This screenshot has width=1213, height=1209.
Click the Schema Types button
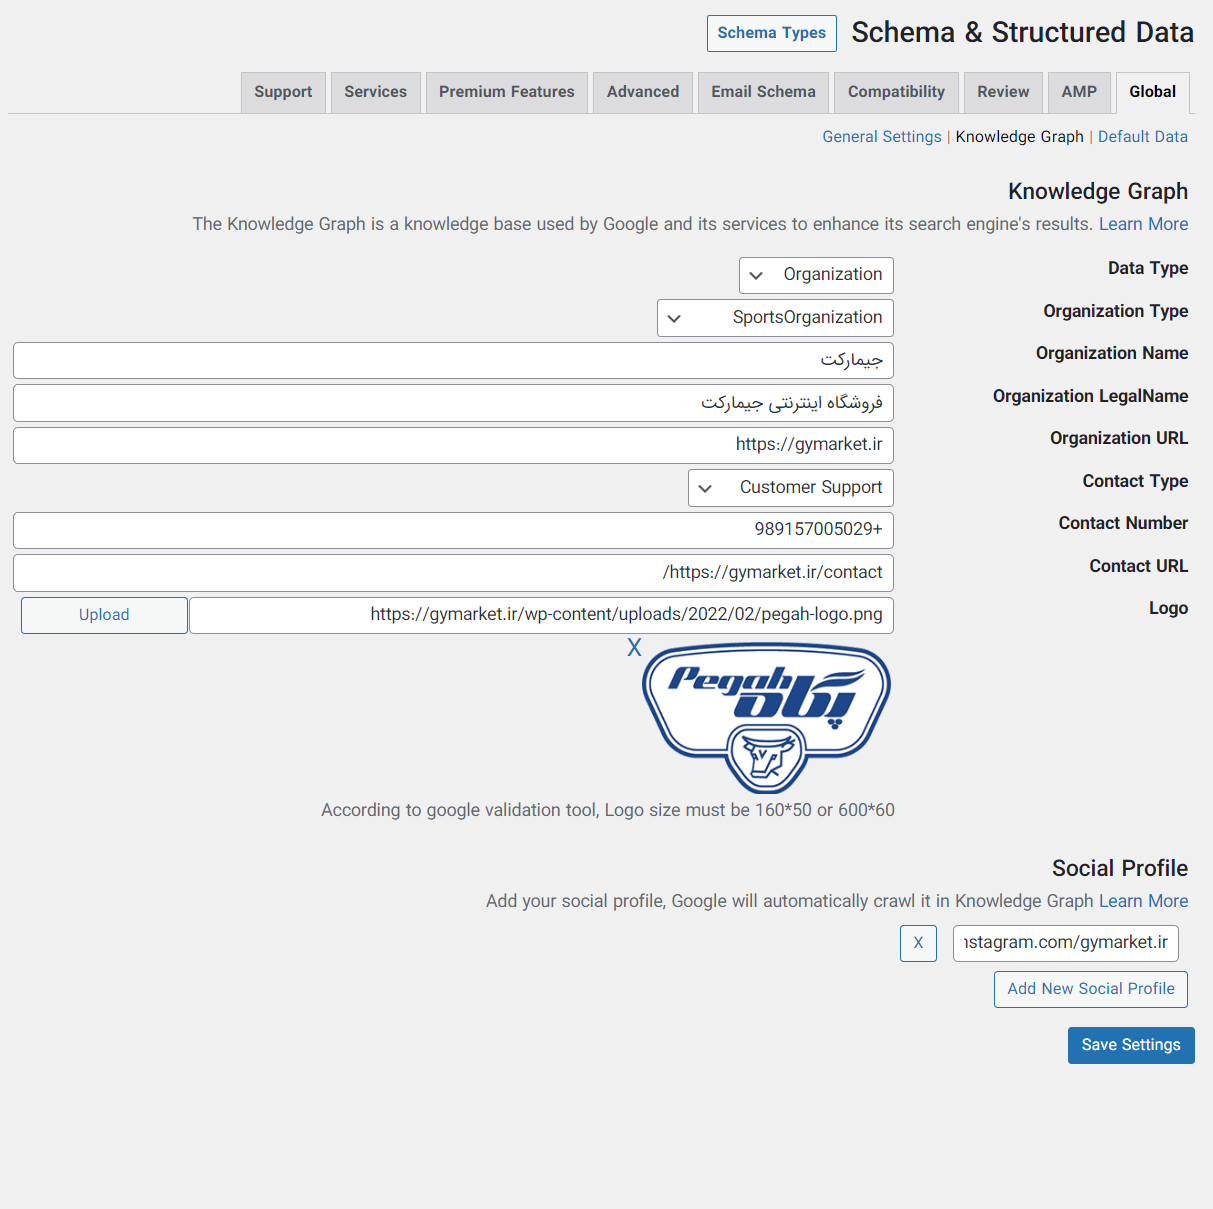[x=771, y=33]
